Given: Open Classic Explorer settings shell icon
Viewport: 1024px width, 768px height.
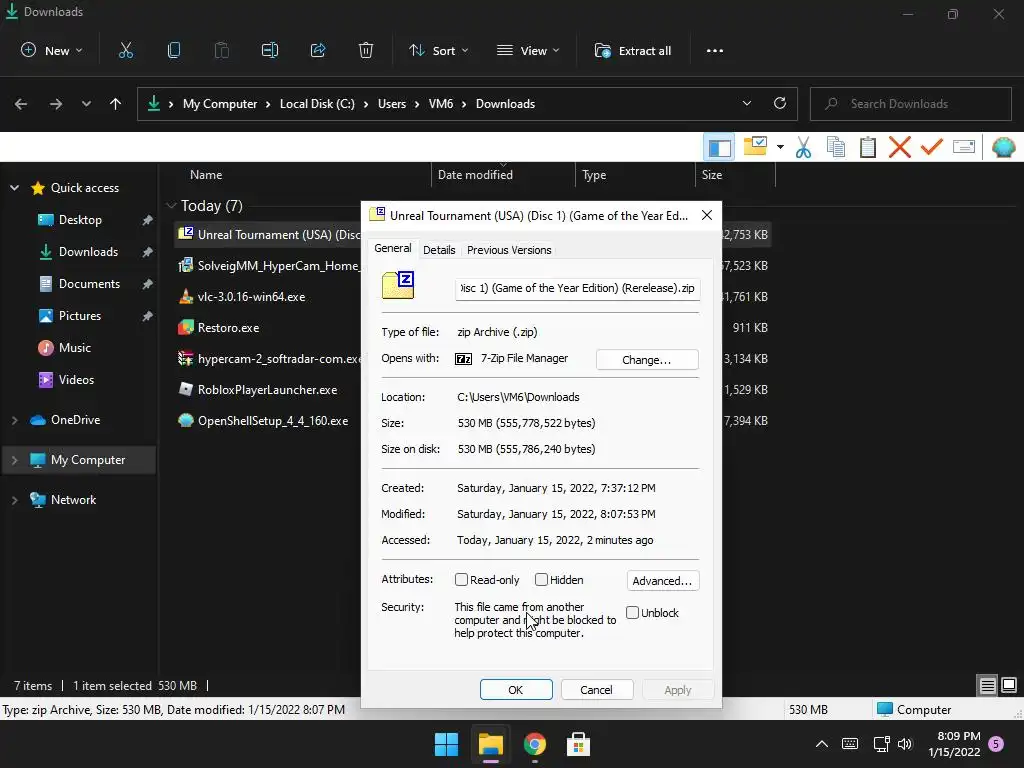Looking at the screenshot, I should (1003, 148).
